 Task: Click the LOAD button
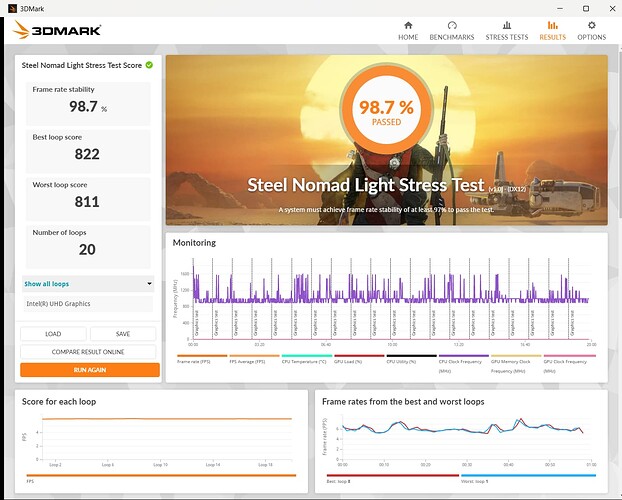53,334
